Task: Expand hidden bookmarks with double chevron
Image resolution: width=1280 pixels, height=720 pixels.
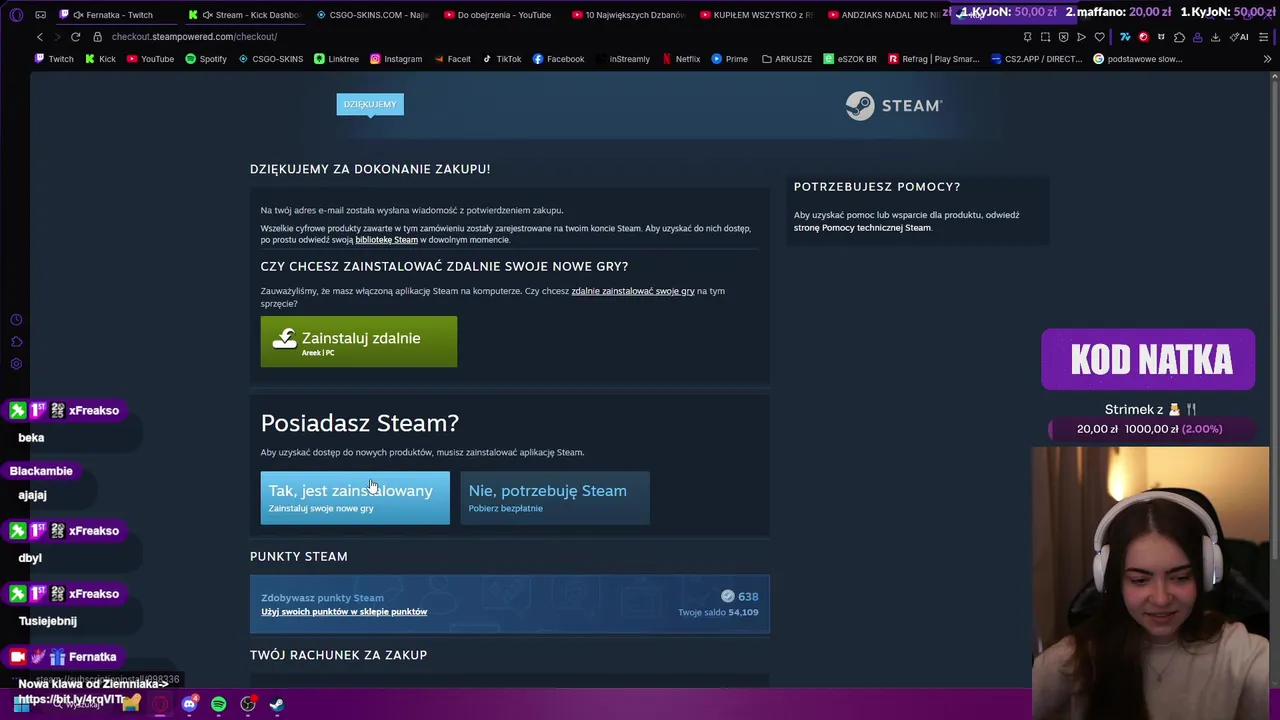Action: click(1267, 59)
